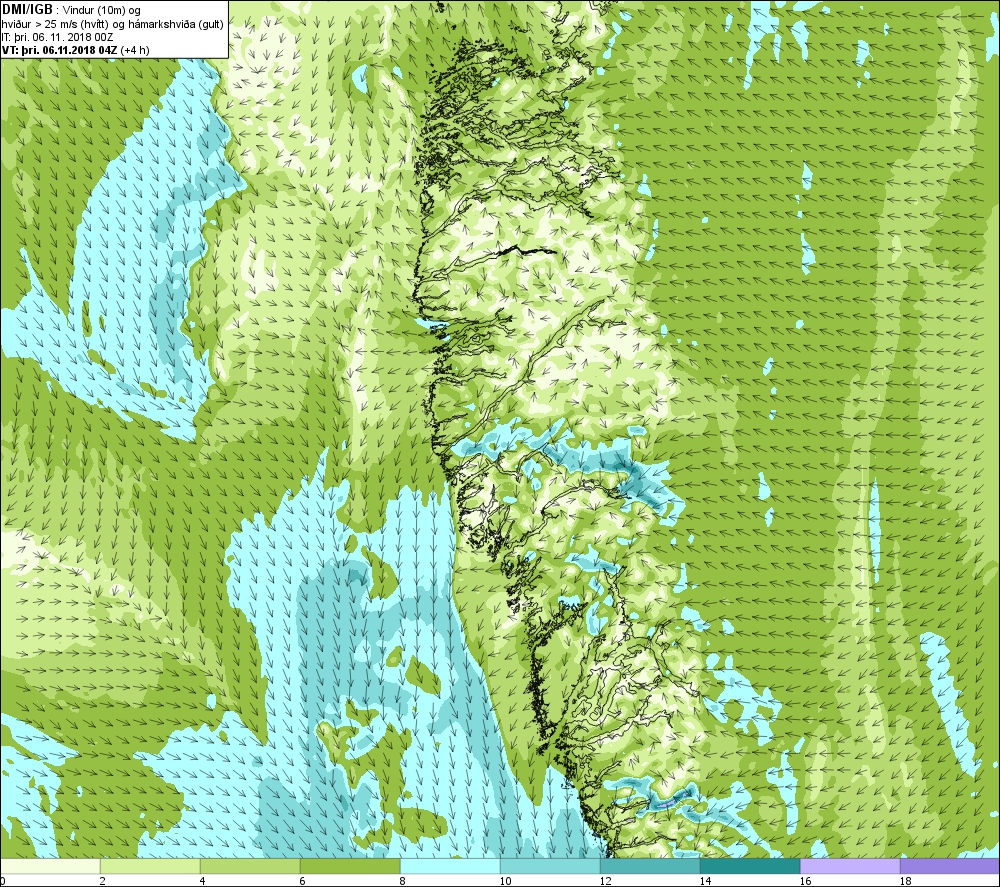Viewport: 1000px width, 887px height.
Task: Click the legend scale label "16"
Action: click(805, 881)
